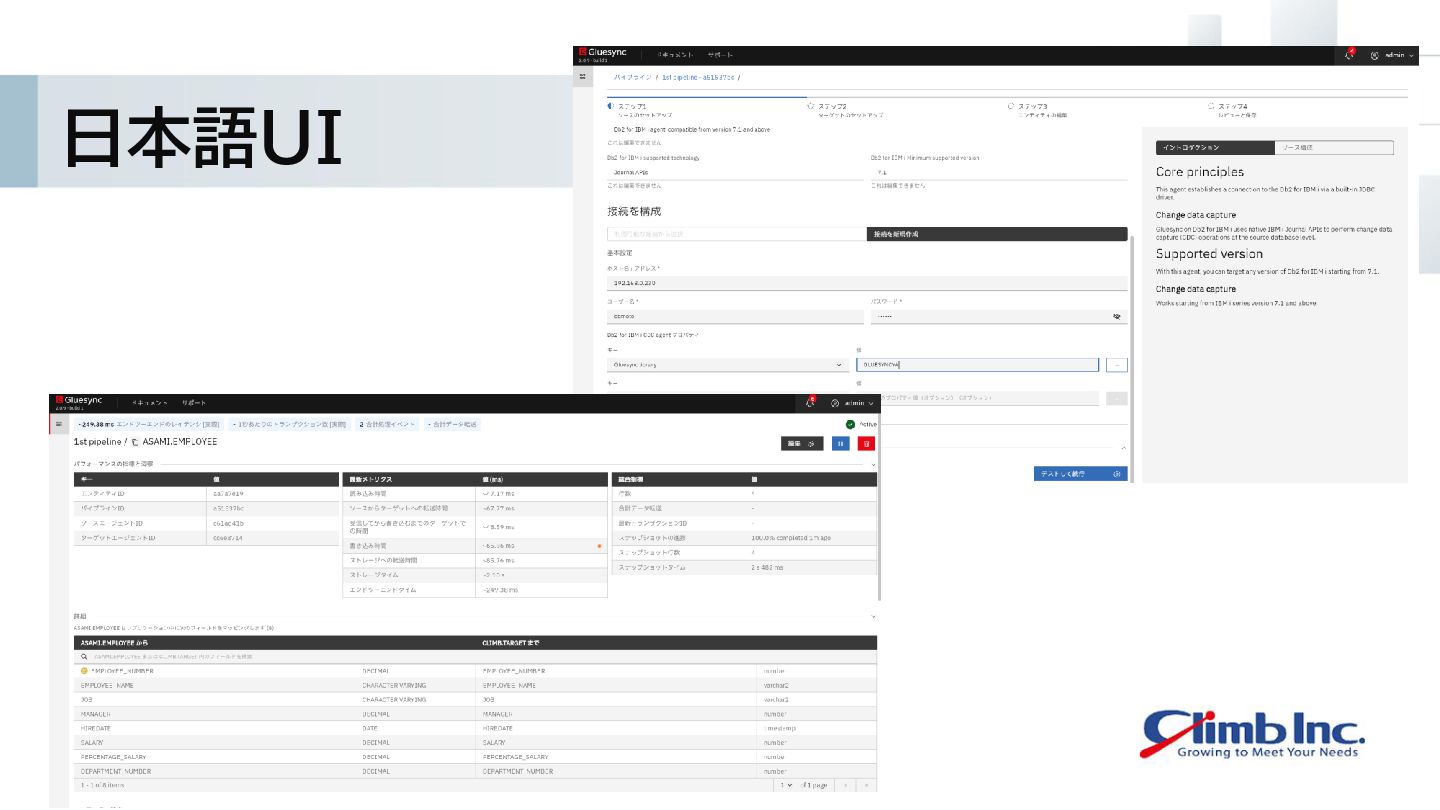The width and height of the screenshot is (1440, 810).
Task: Open notification bell in entity details window
Action: pos(811,402)
